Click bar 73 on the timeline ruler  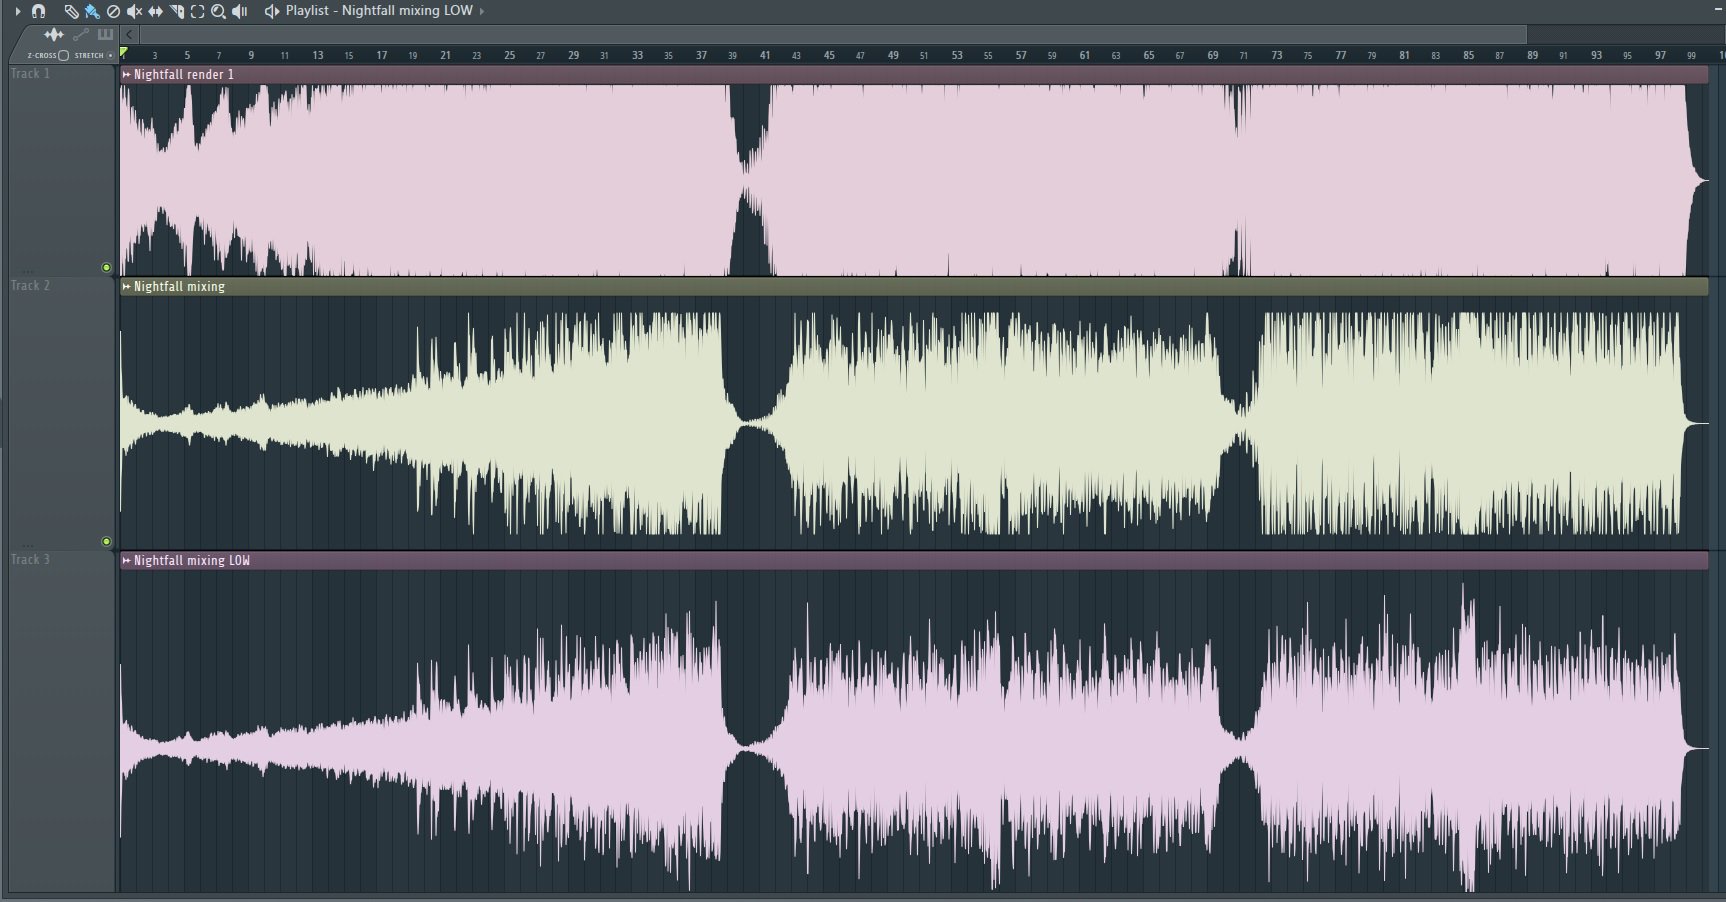pos(1277,56)
